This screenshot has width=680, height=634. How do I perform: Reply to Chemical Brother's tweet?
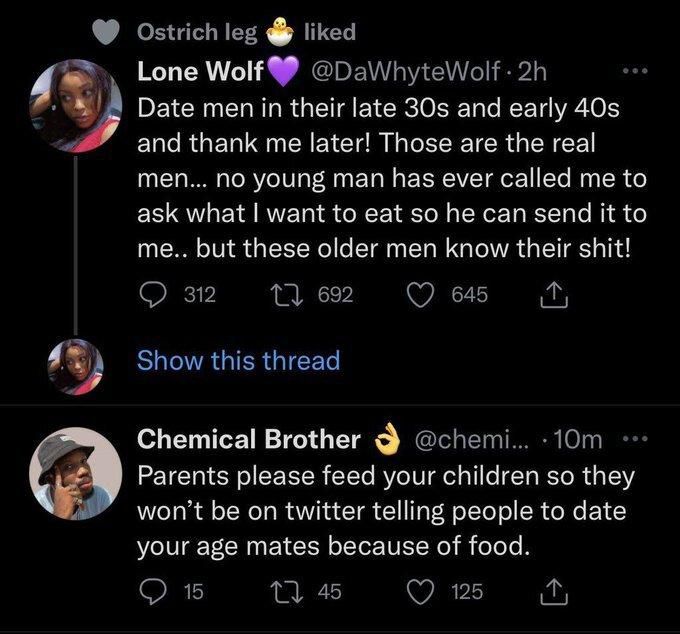[151, 592]
